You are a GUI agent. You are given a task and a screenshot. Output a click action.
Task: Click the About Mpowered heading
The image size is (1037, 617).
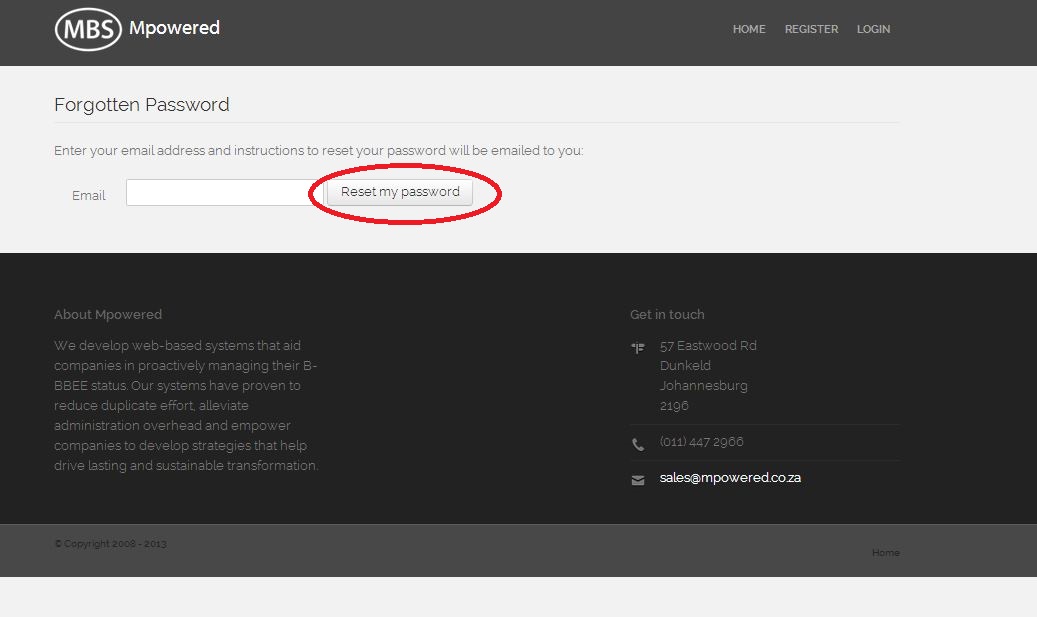[x=108, y=314]
